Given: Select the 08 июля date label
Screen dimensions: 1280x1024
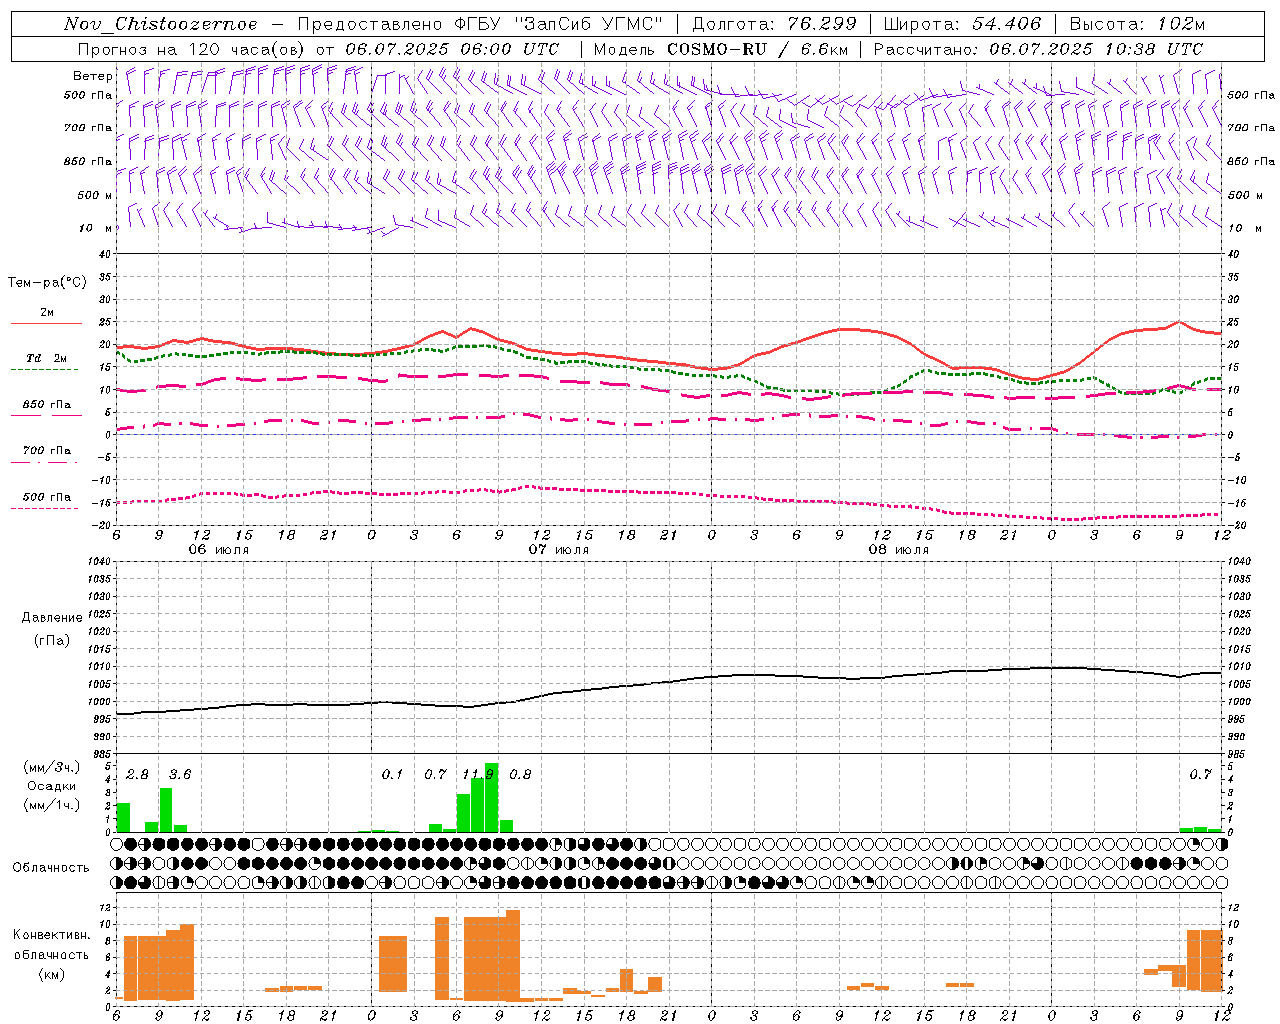Looking at the screenshot, I should pyautogui.click(x=898, y=550).
